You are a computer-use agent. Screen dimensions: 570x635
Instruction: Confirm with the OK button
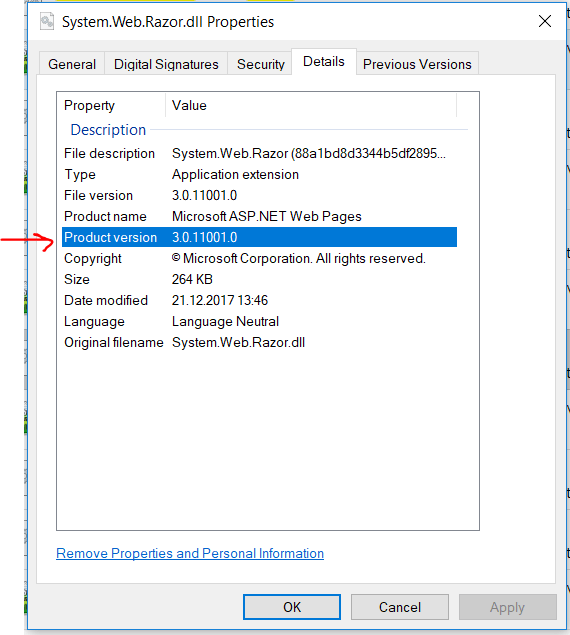tap(292, 607)
